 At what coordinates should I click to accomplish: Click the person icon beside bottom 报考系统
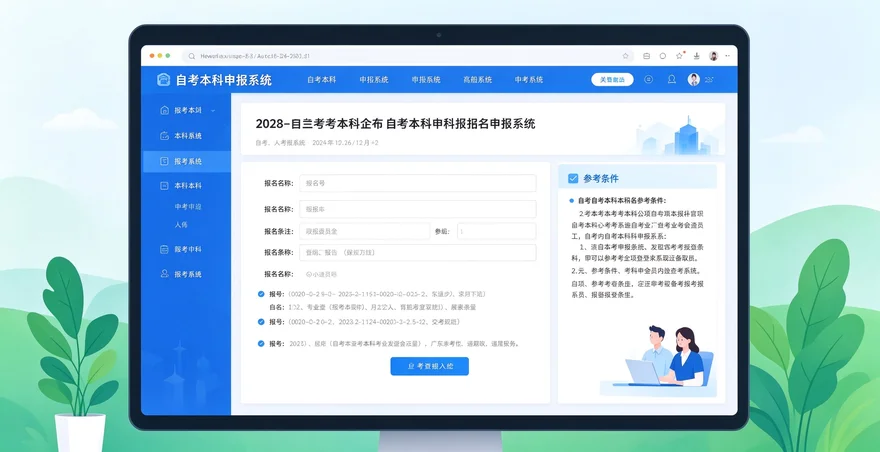(164, 274)
